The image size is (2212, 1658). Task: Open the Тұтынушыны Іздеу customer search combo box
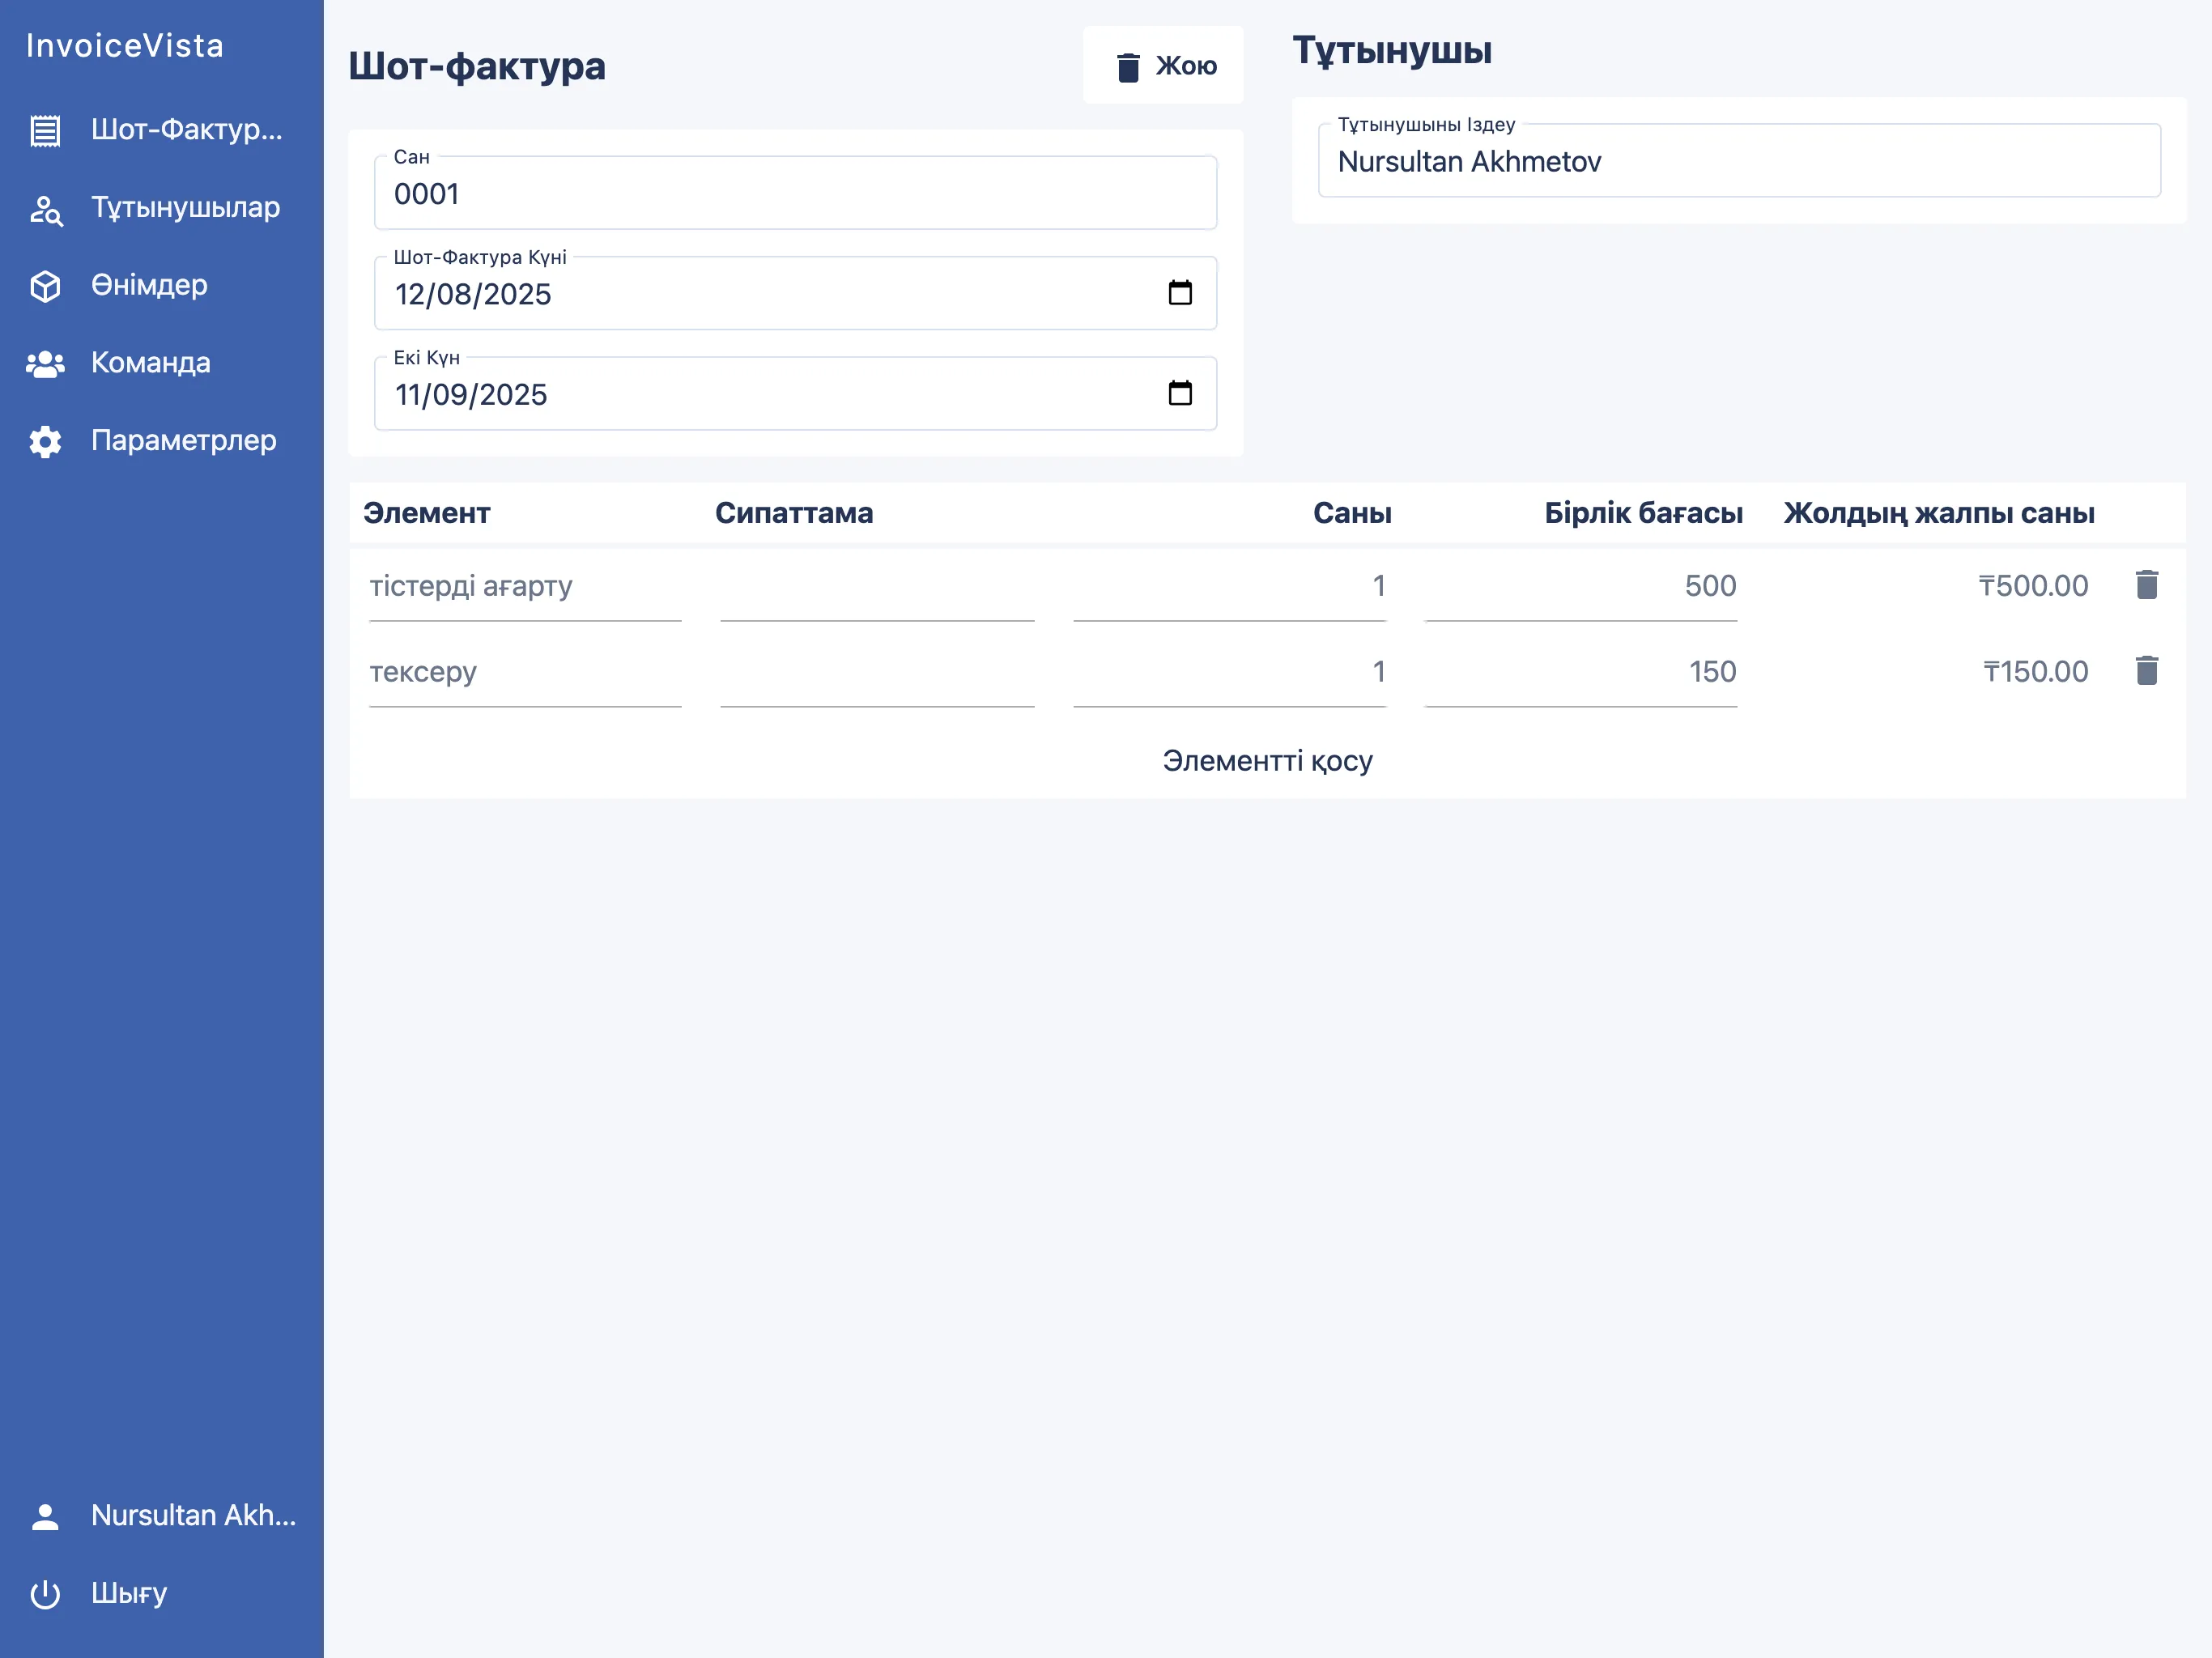(x=1739, y=162)
